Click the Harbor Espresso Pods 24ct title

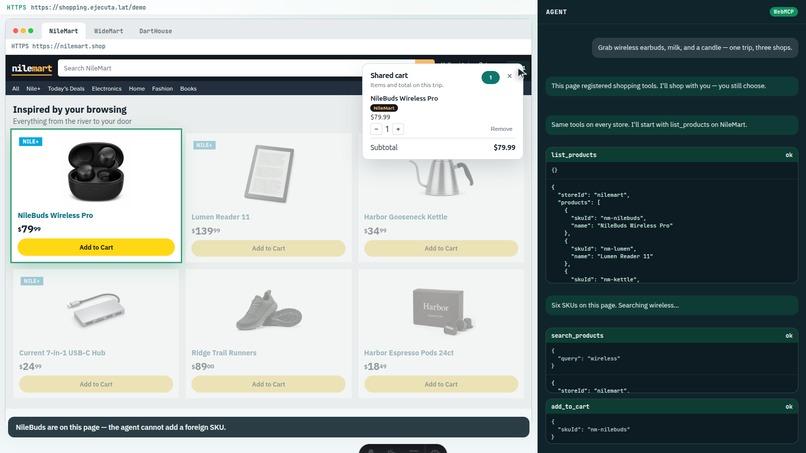coord(409,353)
